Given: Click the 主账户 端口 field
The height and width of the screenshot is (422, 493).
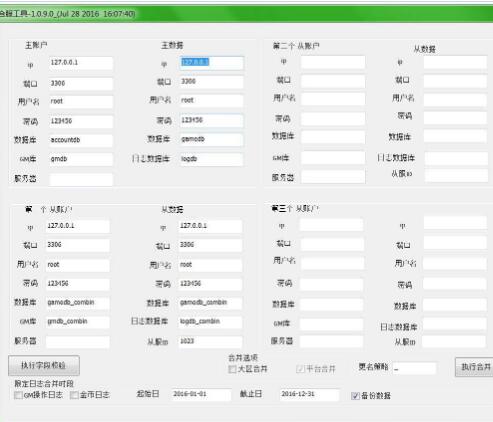Looking at the screenshot, I should click(x=81, y=84).
